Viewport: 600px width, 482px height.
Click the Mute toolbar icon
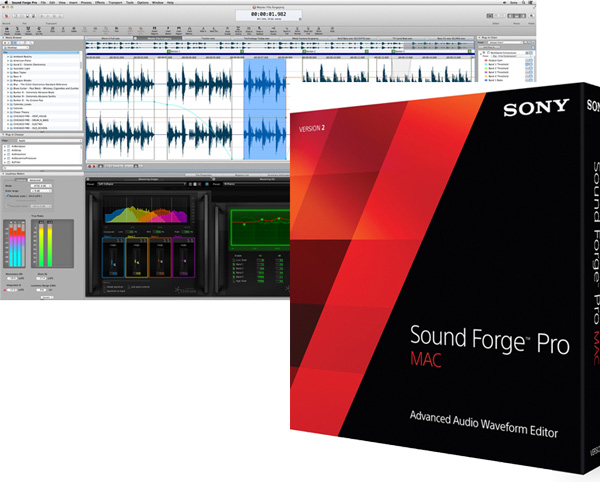(332, 31)
